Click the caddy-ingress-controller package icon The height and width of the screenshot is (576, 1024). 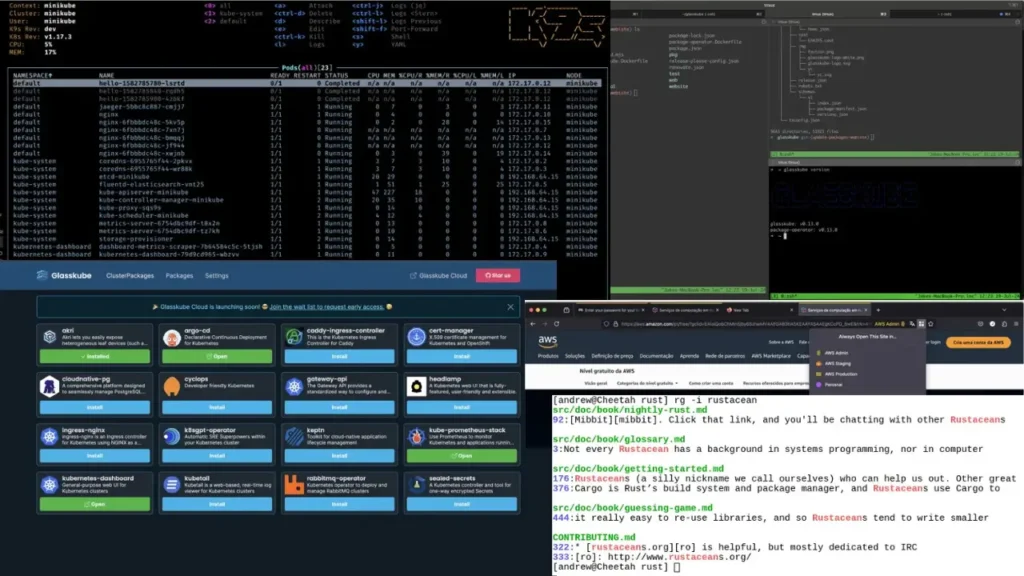pos(295,337)
